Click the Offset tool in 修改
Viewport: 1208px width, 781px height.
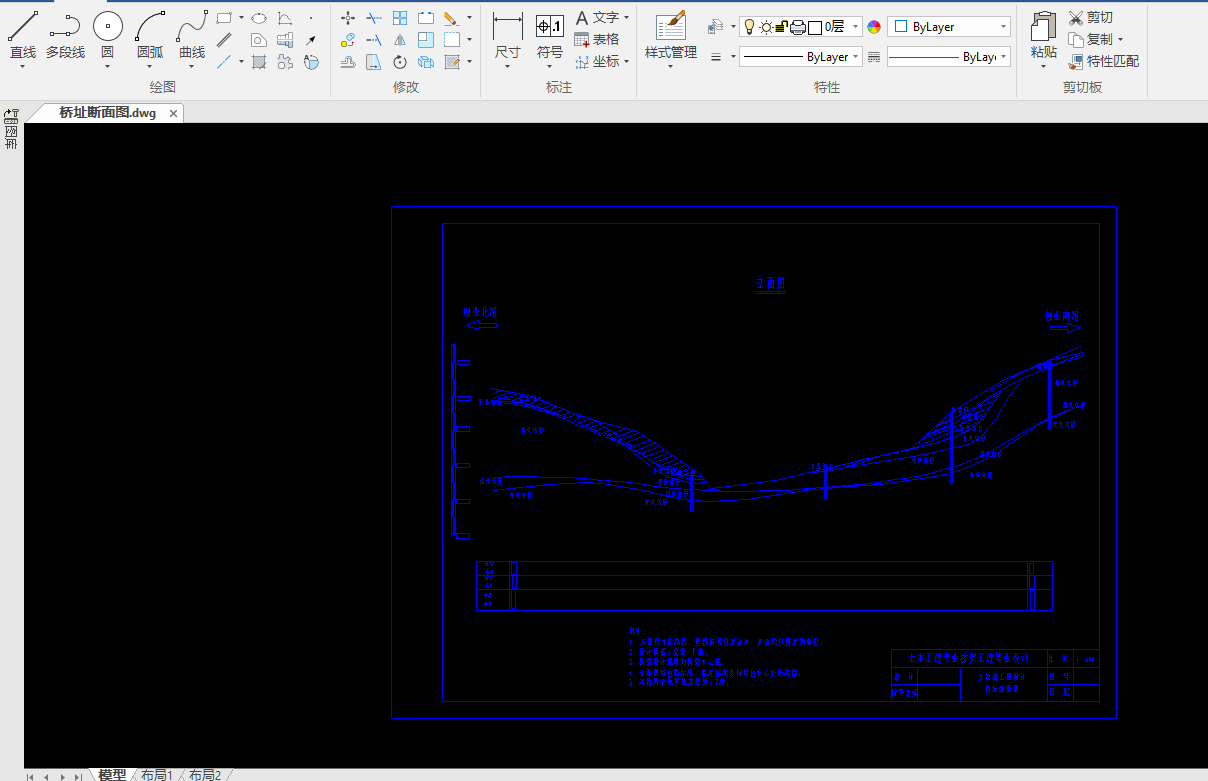tap(348, 62)
